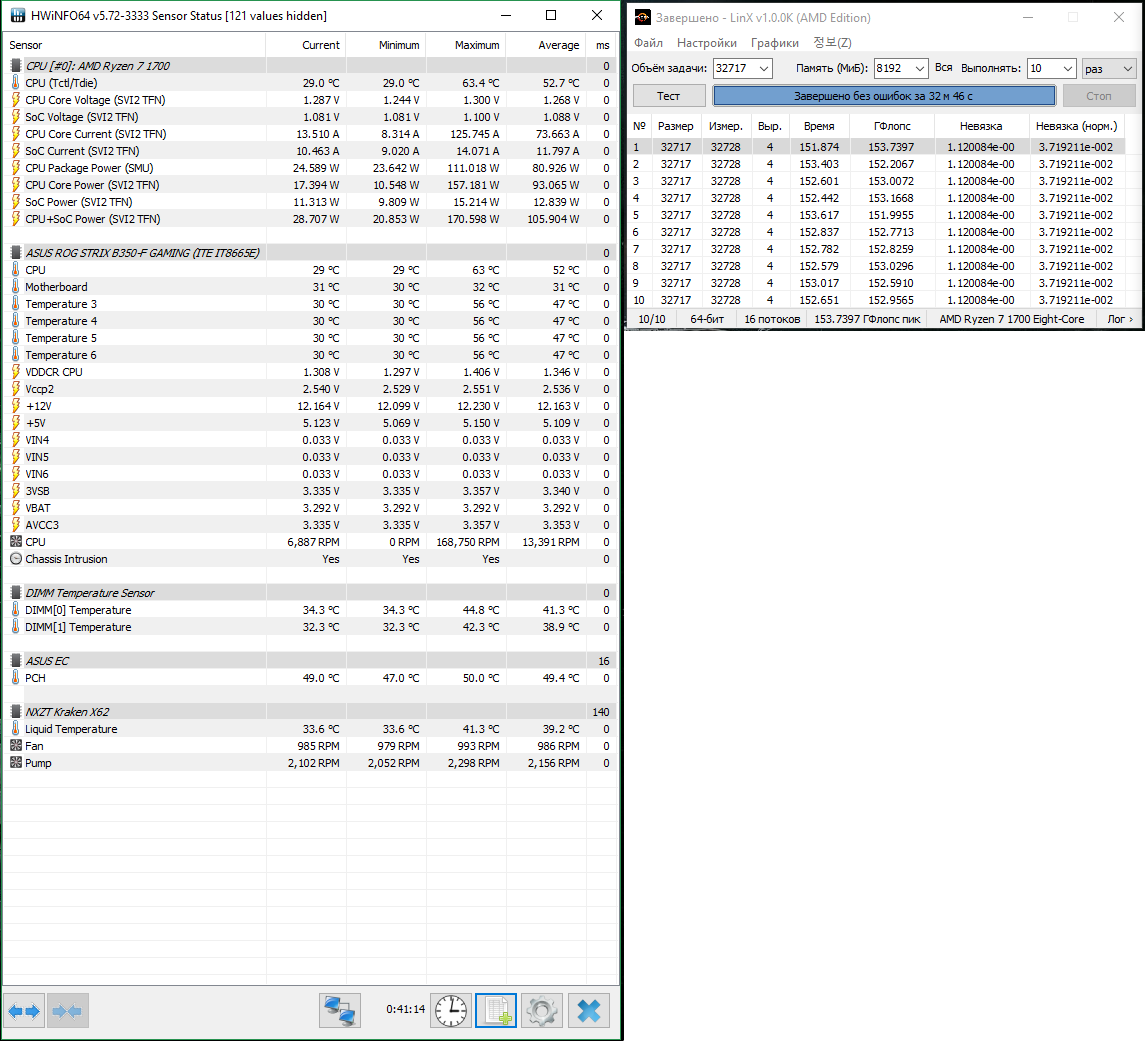Click the Vccp2 sensor row
The image size is (1145, 1041).
tap(310, 389)
